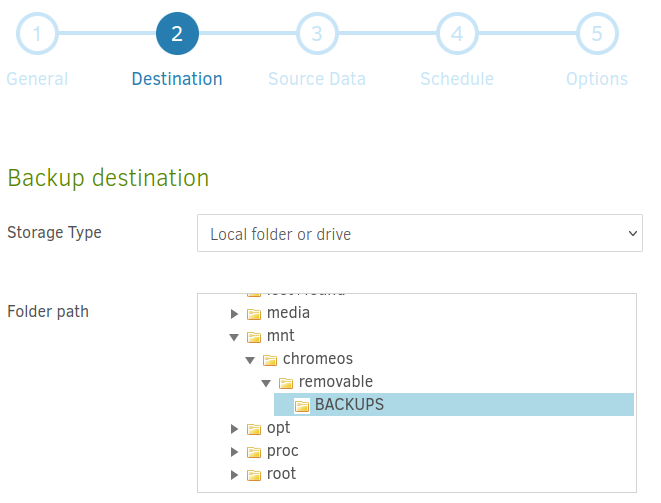
Task: Expand the opt folder
Action: (234, 429)
